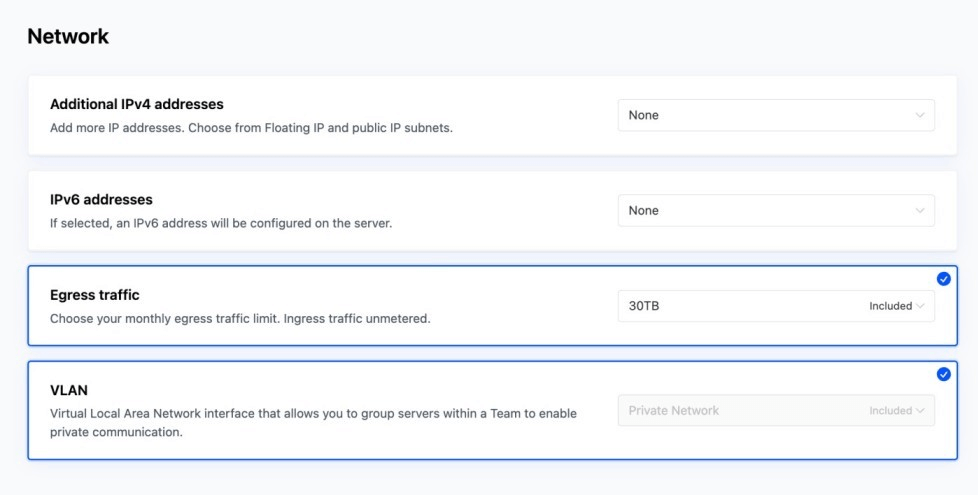Click the Ingress traffic unmetered description text
The image size is (978, 495).
tap(240, 319)
